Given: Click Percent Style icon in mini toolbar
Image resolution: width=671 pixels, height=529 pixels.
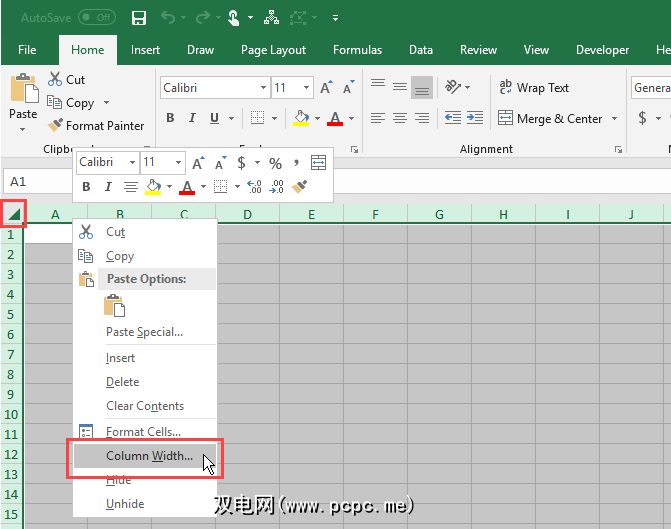Looking at the screenshot, I should pos(275,163).
